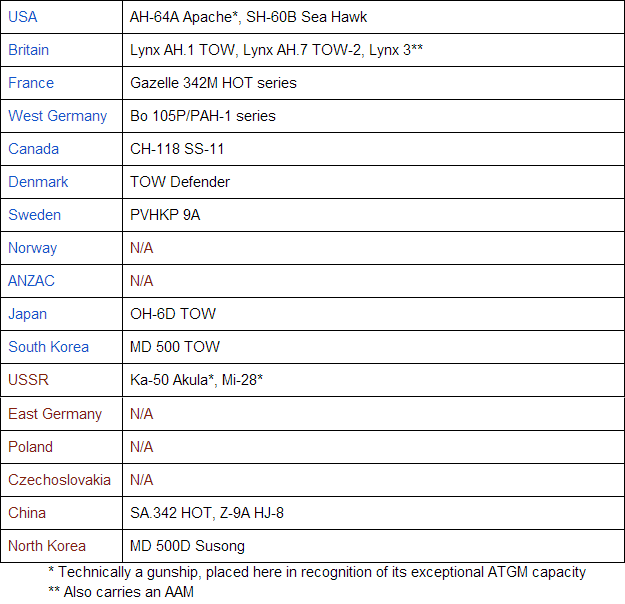Click the N/A entry in East Germany row
The height and width of the screenshot is (604, 625).
142,414
